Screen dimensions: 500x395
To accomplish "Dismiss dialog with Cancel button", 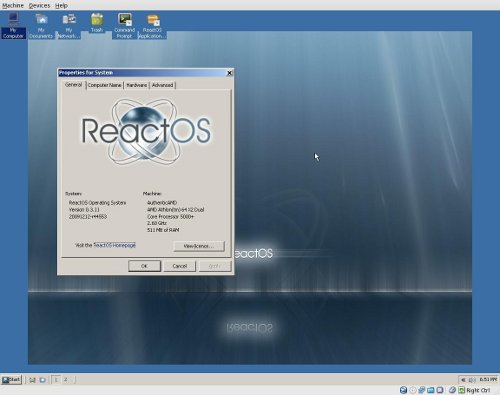I will [180, 266].
